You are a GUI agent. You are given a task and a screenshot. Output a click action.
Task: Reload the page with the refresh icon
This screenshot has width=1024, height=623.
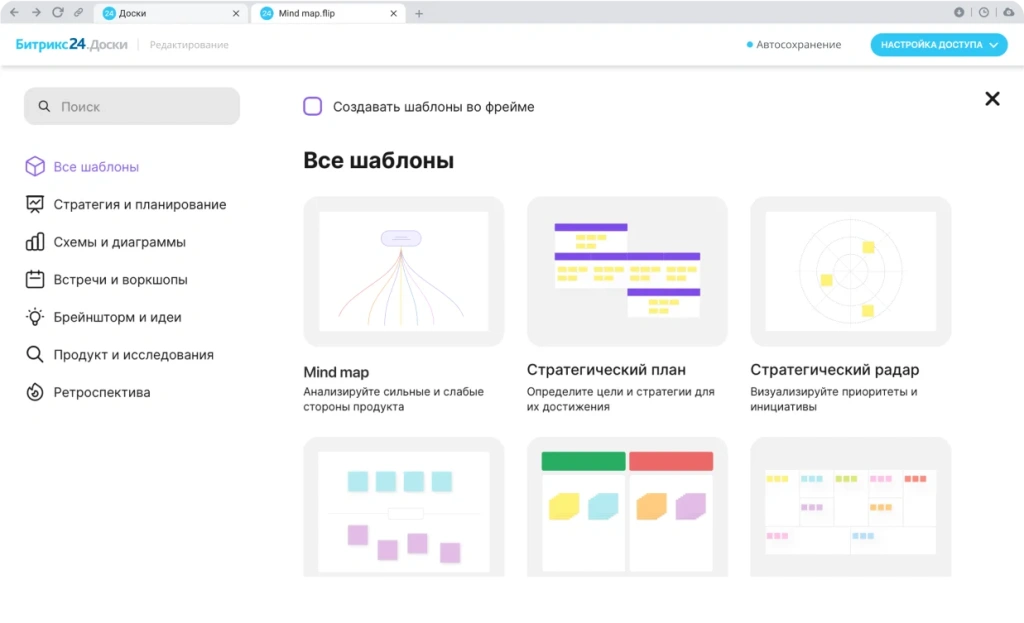click(57, 13)
